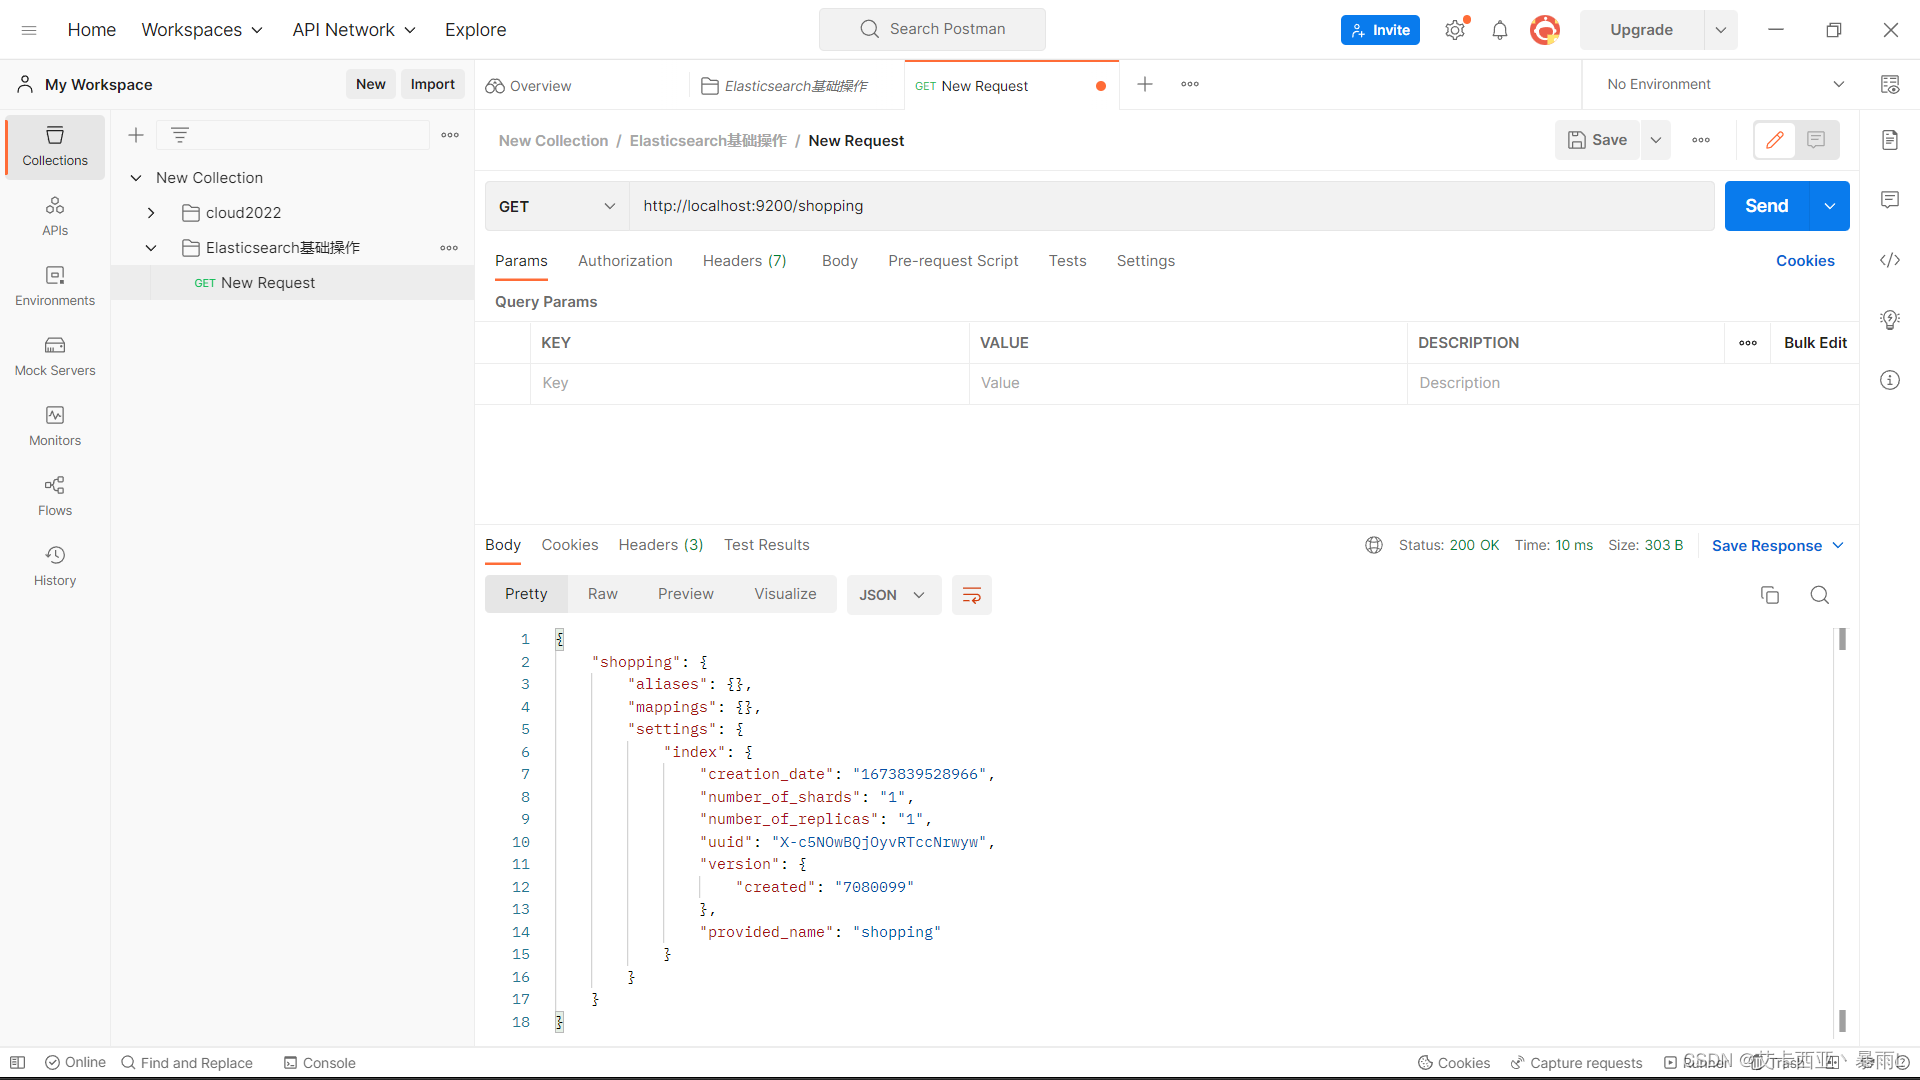
Task: Open the JSON format dropdown
Action: [893, 595]
